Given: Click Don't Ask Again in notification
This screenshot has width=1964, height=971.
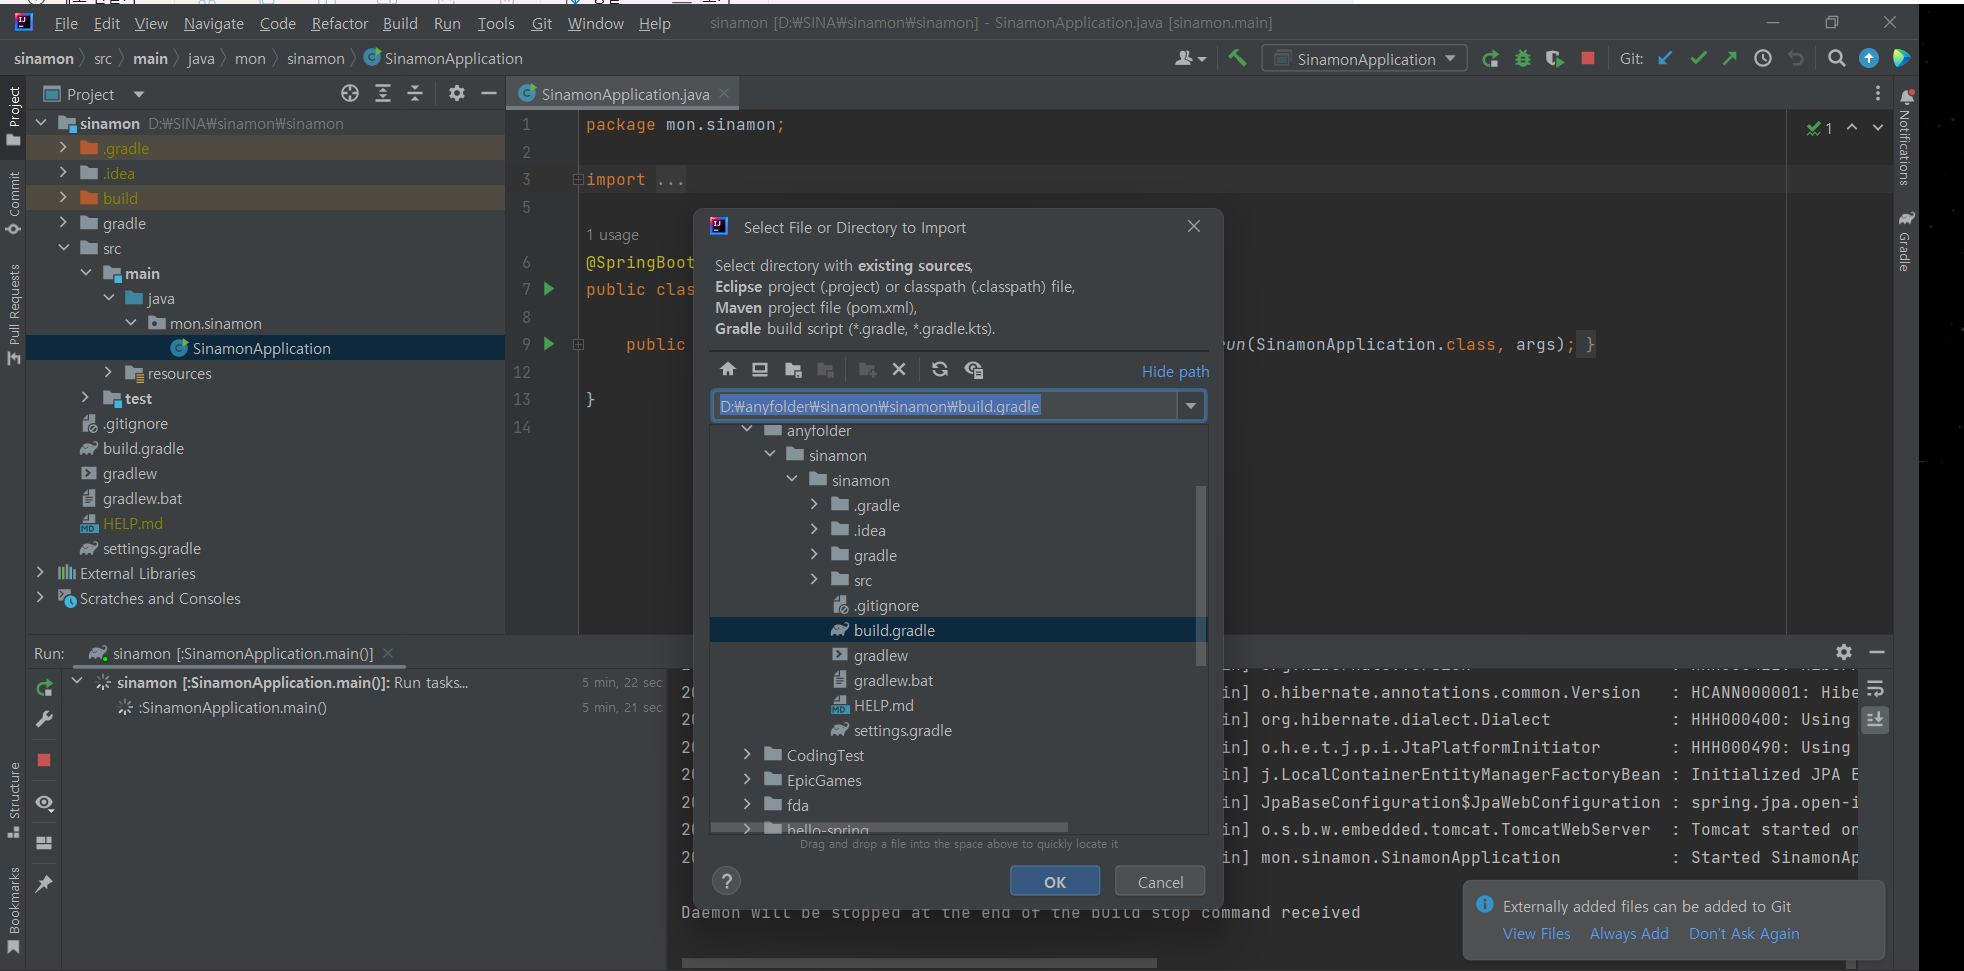Looking at the screenshot, I should tap(1744, 934).
